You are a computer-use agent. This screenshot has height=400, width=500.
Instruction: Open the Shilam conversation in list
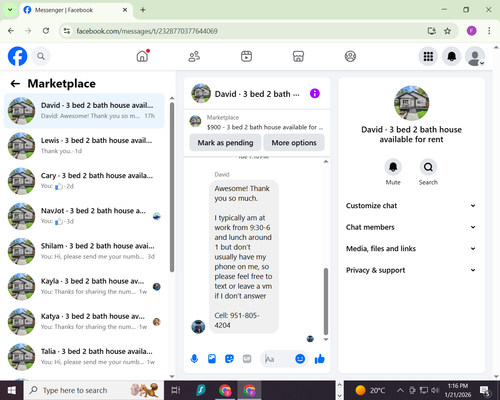pyautogui.click(x=84, y=251)
